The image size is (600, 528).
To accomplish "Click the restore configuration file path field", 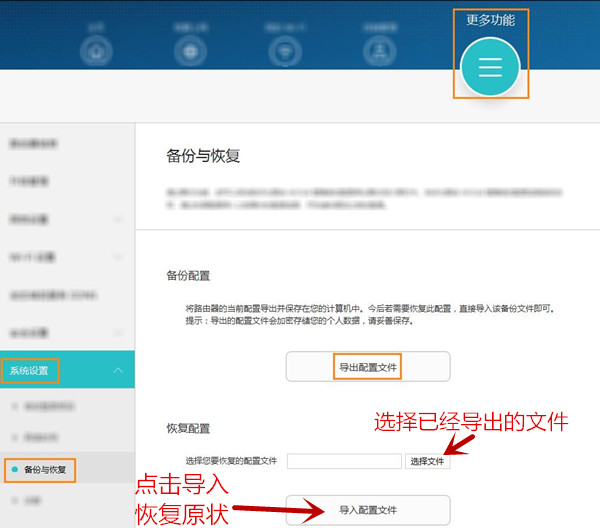I will click(x=344, y=461).
